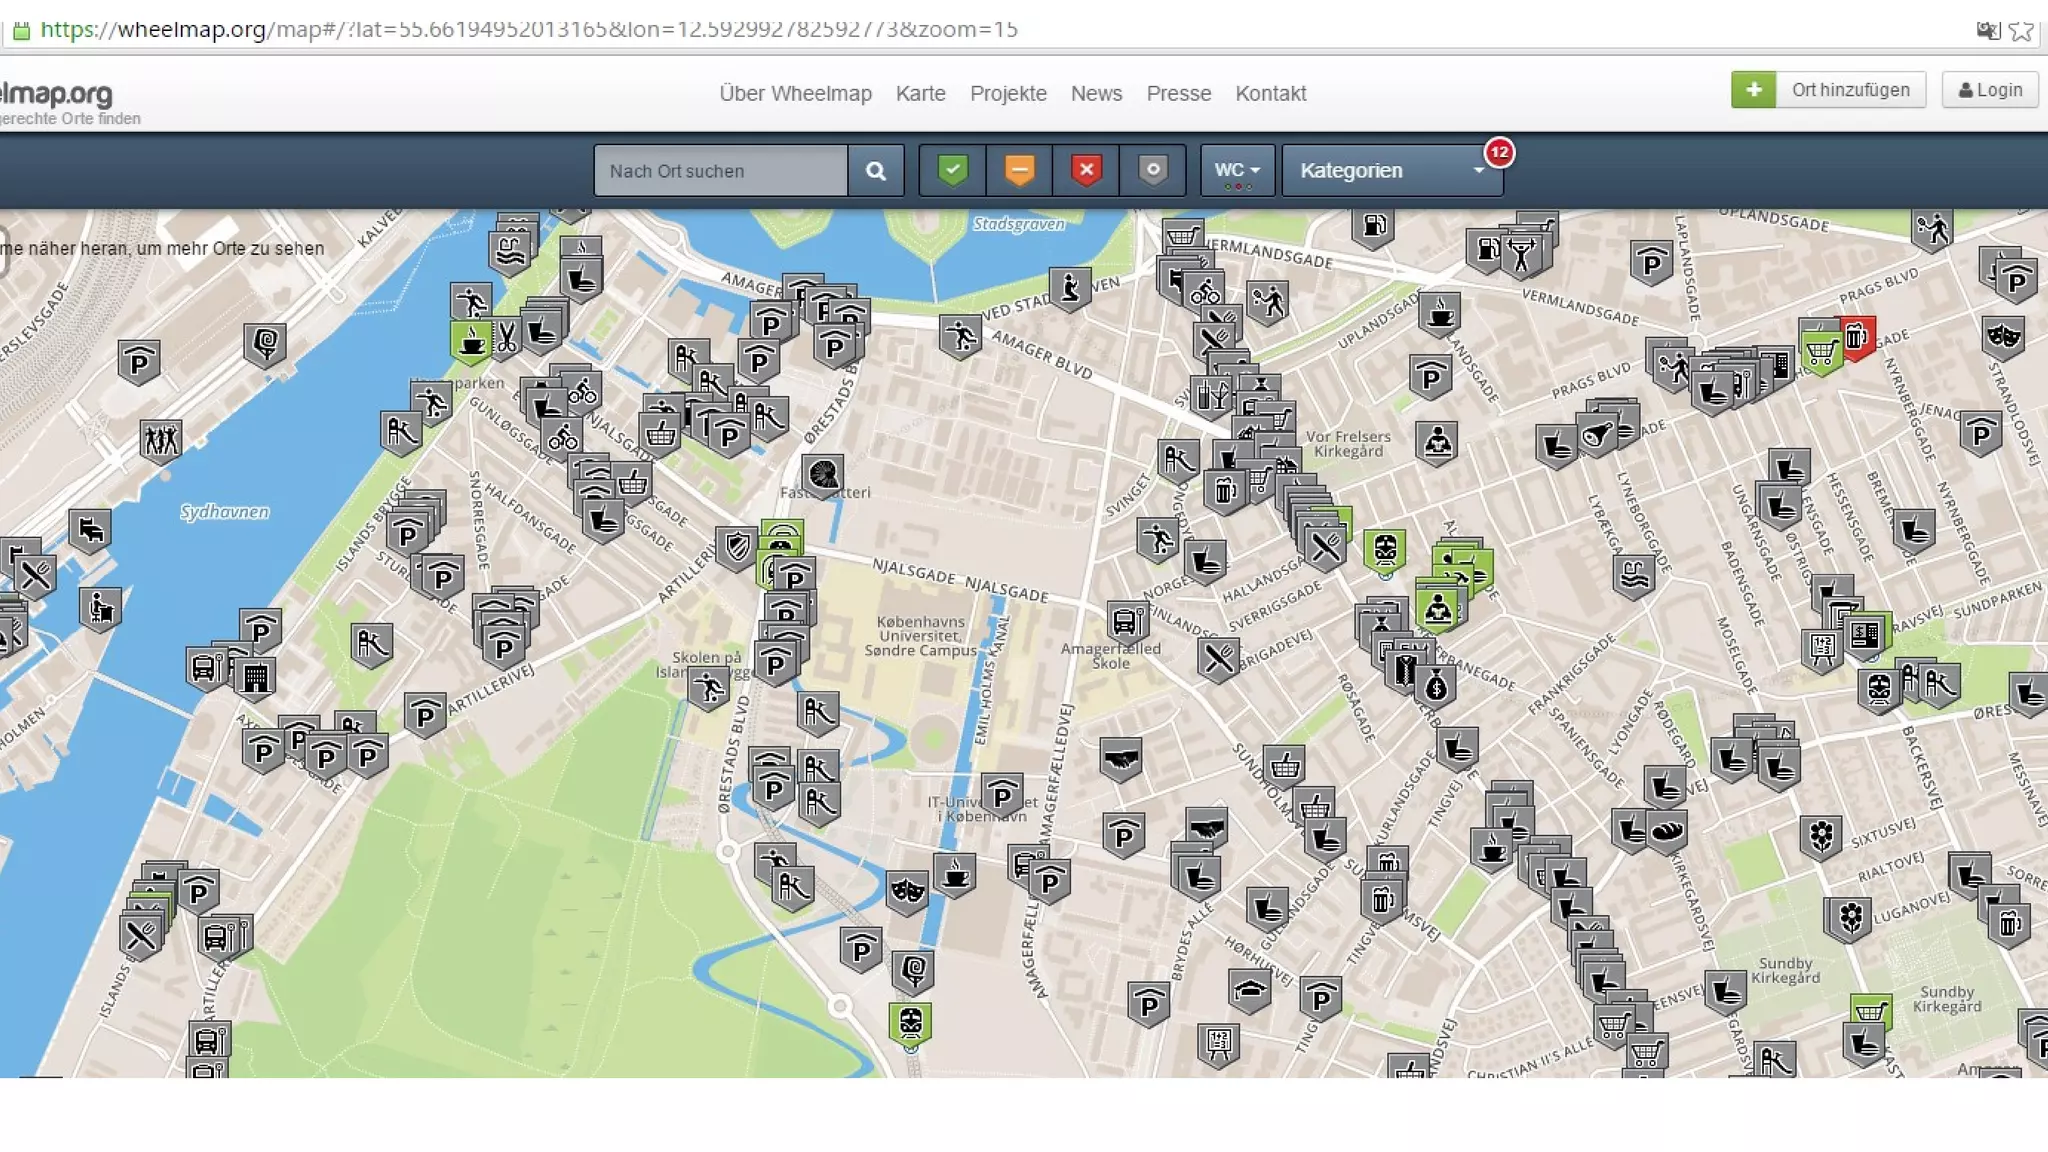Click the Login button
Image resolution: width=2048 pixels, height=1152 pixels.
pyautogui.click(x=1990, y=90)
